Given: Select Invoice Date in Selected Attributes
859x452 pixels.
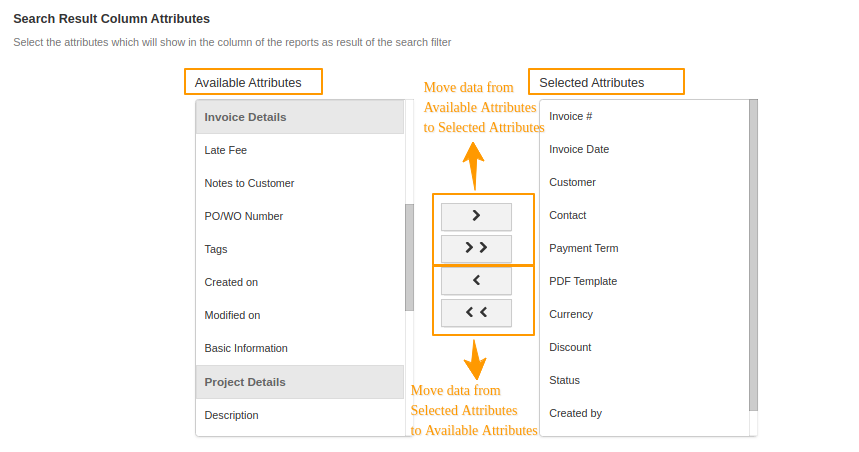Looking at the screenshot, I should point(579,149).
